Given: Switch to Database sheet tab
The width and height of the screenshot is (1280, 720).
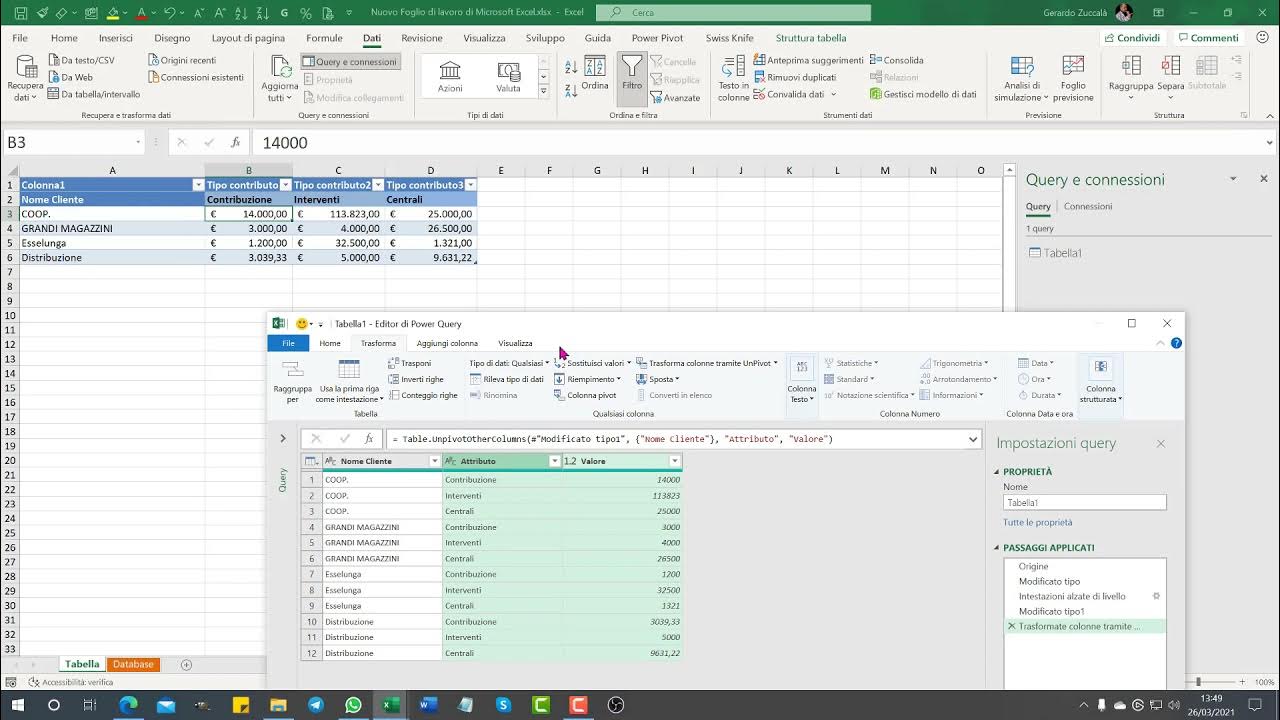Looking at the screenshot, I should pyautogui.click(x=133, y=664).
